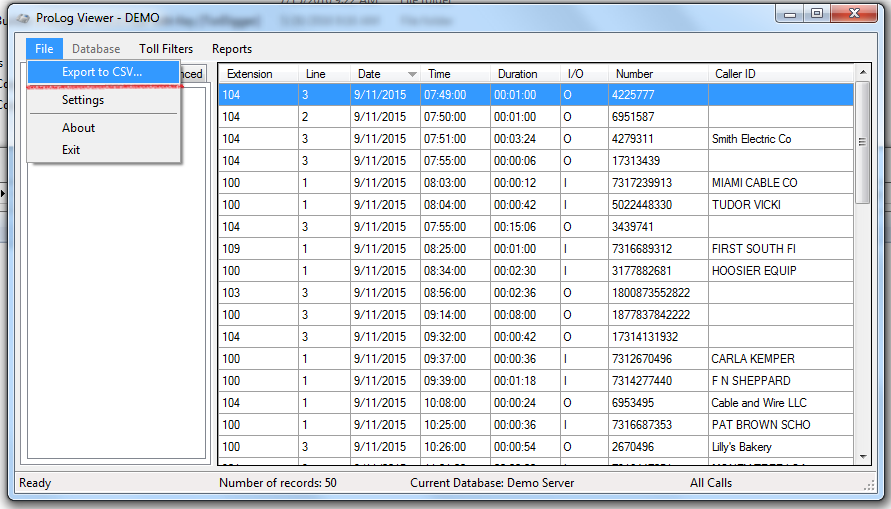Click the scroll up arrow of call list
This screenshot has width=891, height=509.
click(863, 73)
